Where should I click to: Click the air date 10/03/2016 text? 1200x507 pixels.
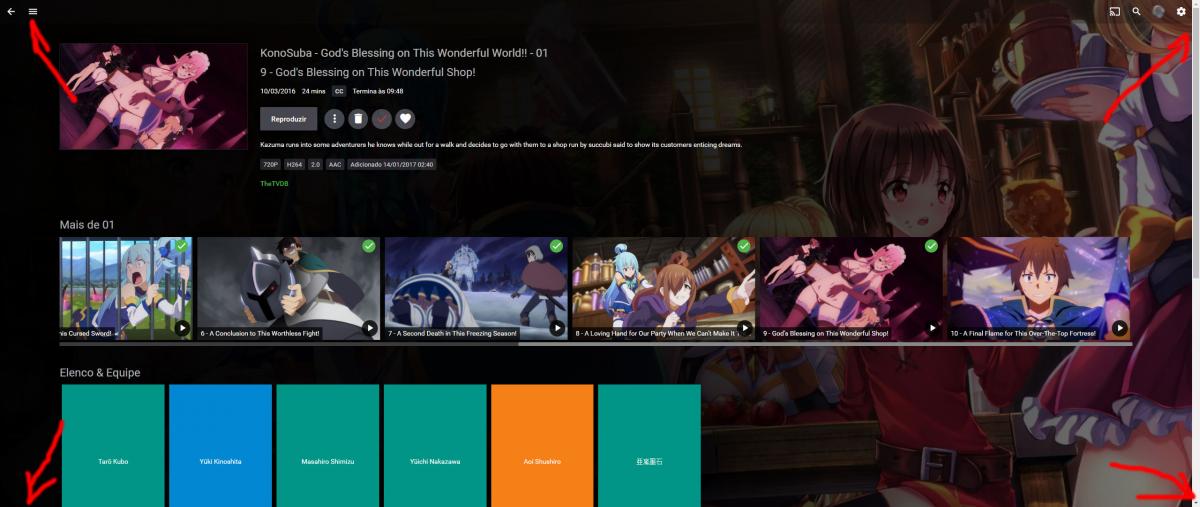278,91
